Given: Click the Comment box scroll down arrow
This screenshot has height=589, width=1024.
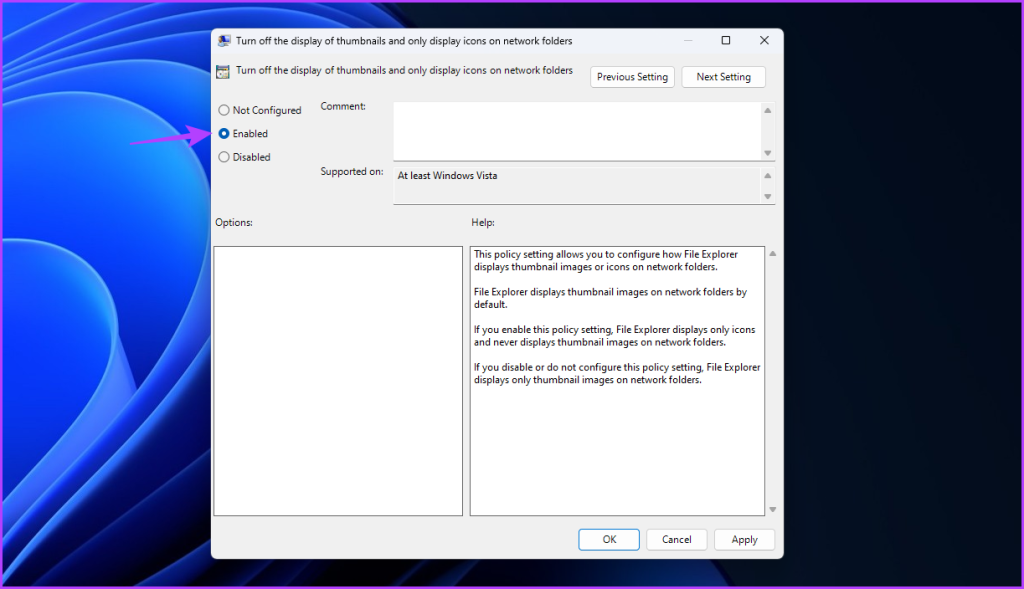Looking at the screenshot, I should coord(768,153).
